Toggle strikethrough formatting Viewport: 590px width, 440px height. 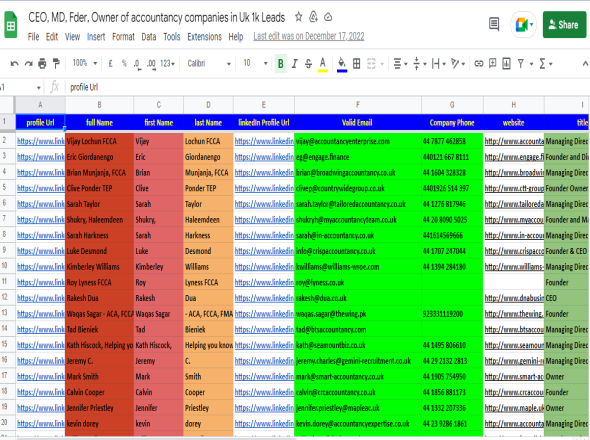pyautogui.click(x=308, y=64)
